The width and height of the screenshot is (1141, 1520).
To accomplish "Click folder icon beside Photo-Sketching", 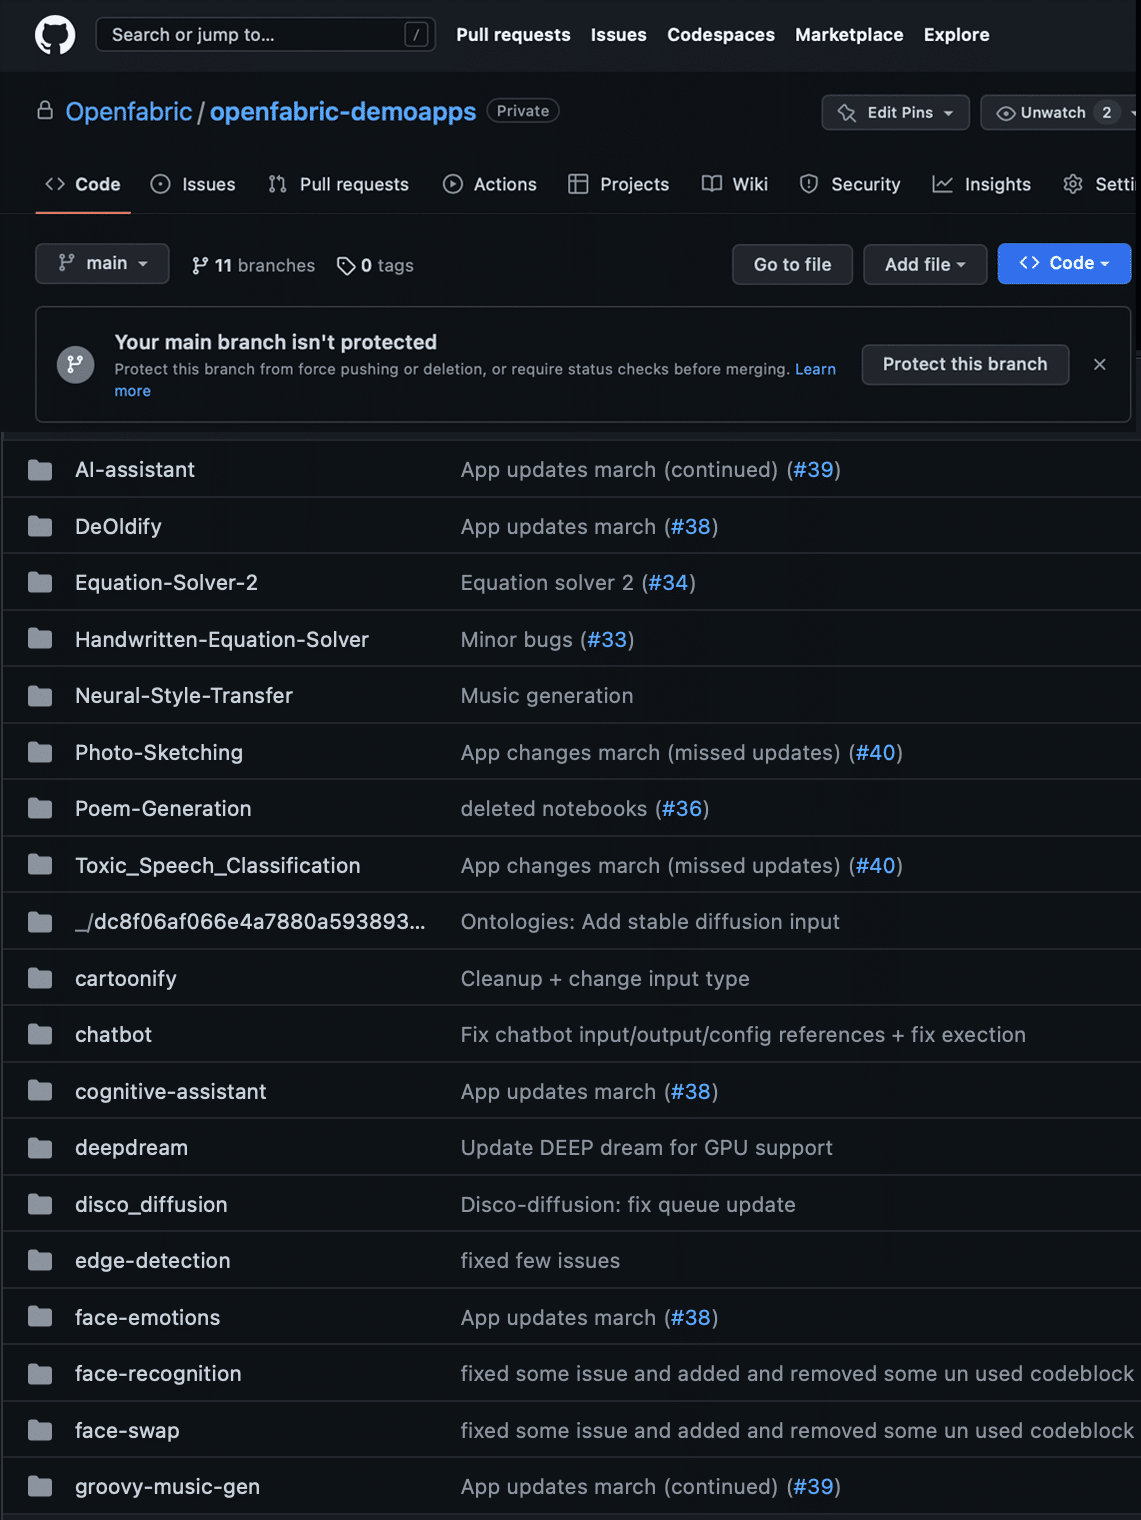I will [x=40, y=752].
